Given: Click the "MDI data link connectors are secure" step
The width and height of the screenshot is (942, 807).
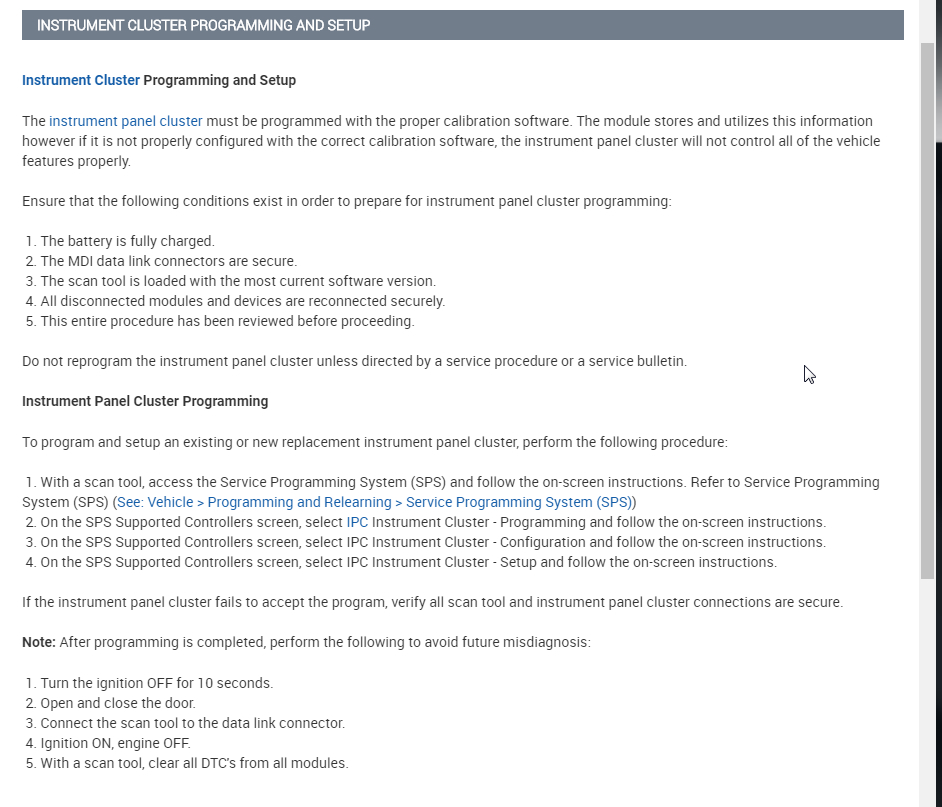Looking at the screenshot, I should [x=168, y=261].
